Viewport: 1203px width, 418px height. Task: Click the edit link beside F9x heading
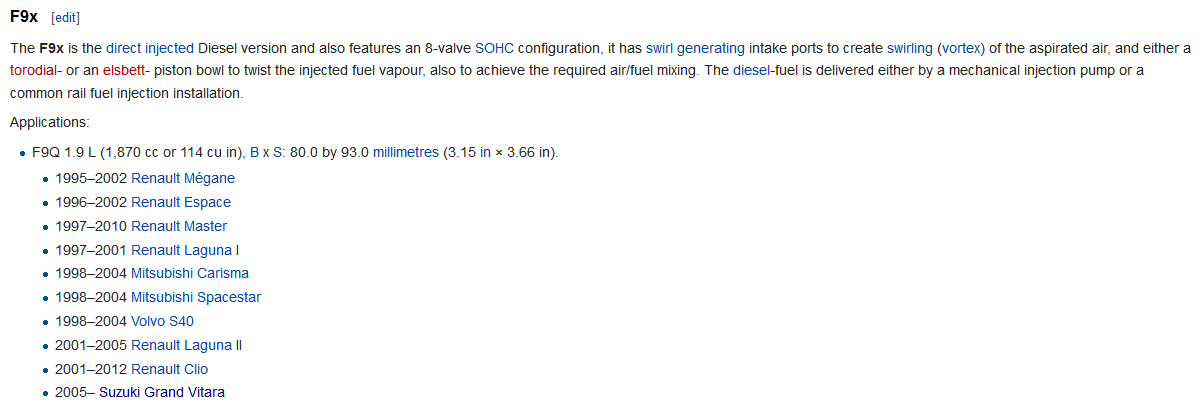point(65,18)
